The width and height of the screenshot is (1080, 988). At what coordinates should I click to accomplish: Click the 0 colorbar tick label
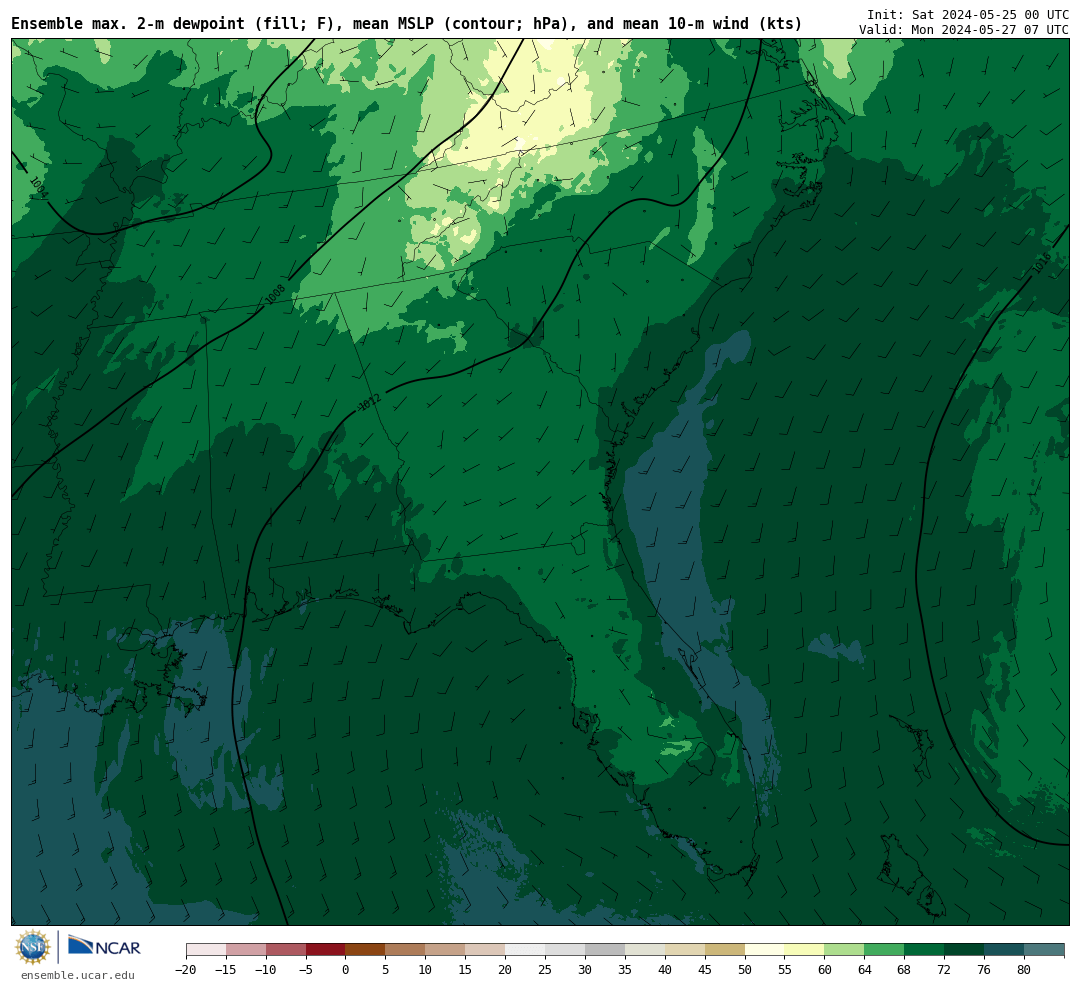(346, 969)
